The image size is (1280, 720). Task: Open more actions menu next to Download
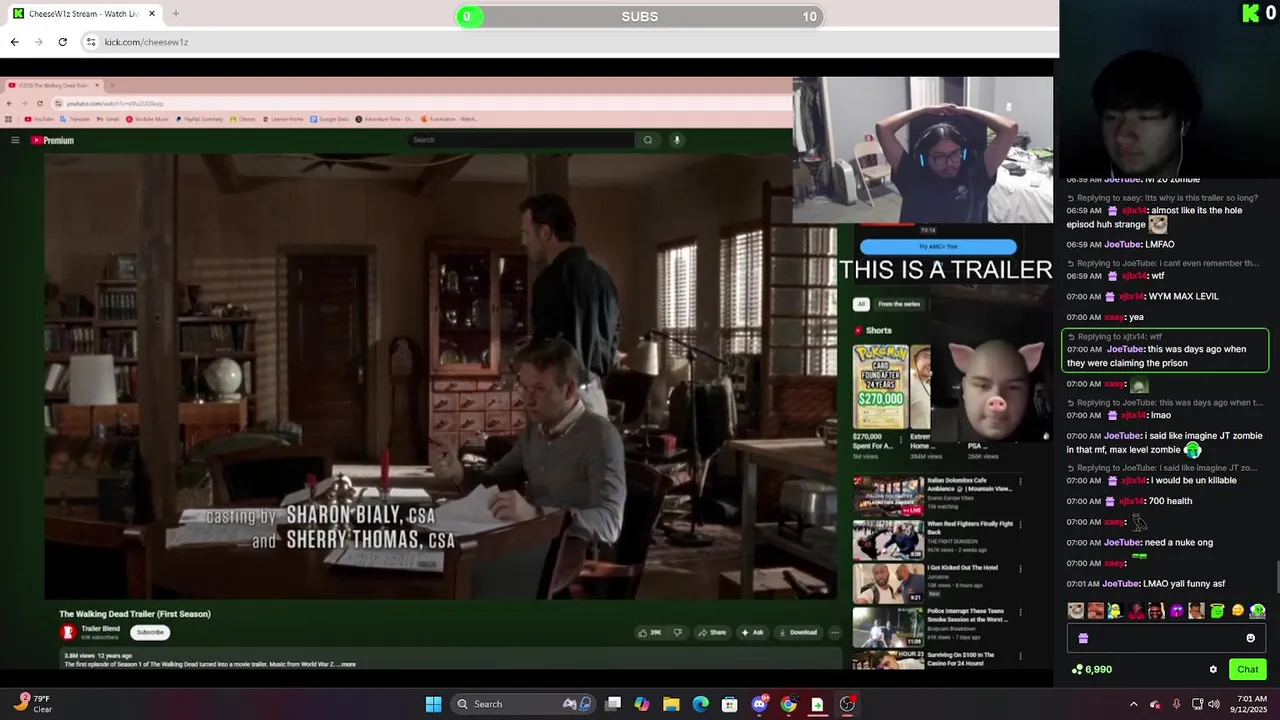point(835,632)
